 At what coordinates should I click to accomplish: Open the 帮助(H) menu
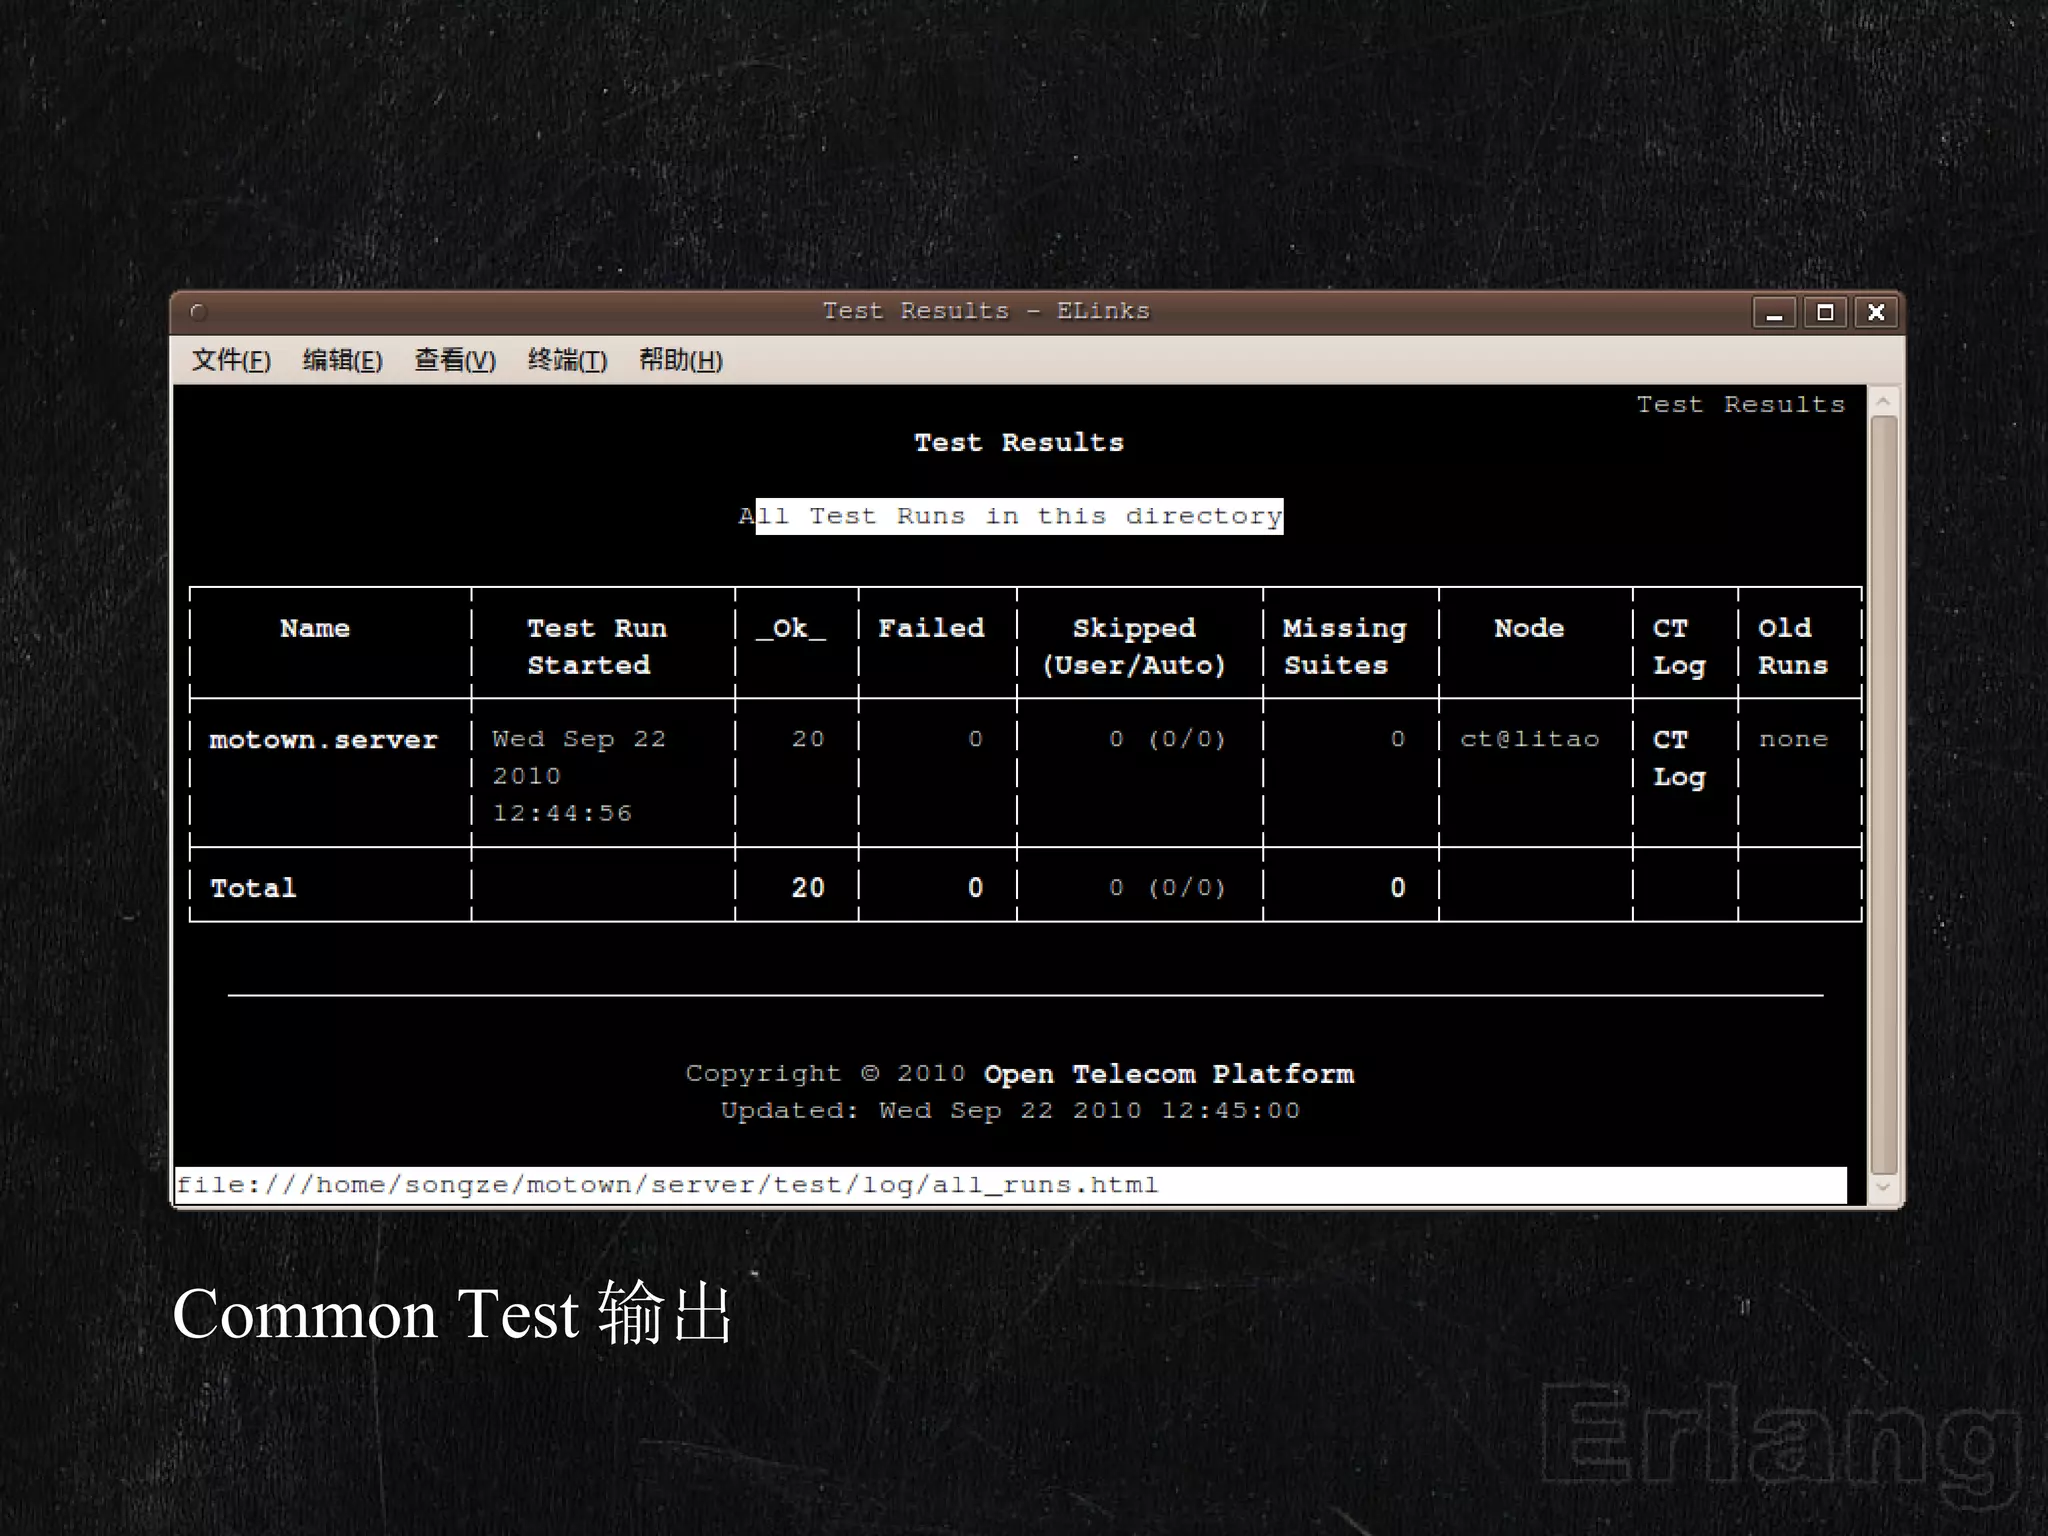coord(680,360)
